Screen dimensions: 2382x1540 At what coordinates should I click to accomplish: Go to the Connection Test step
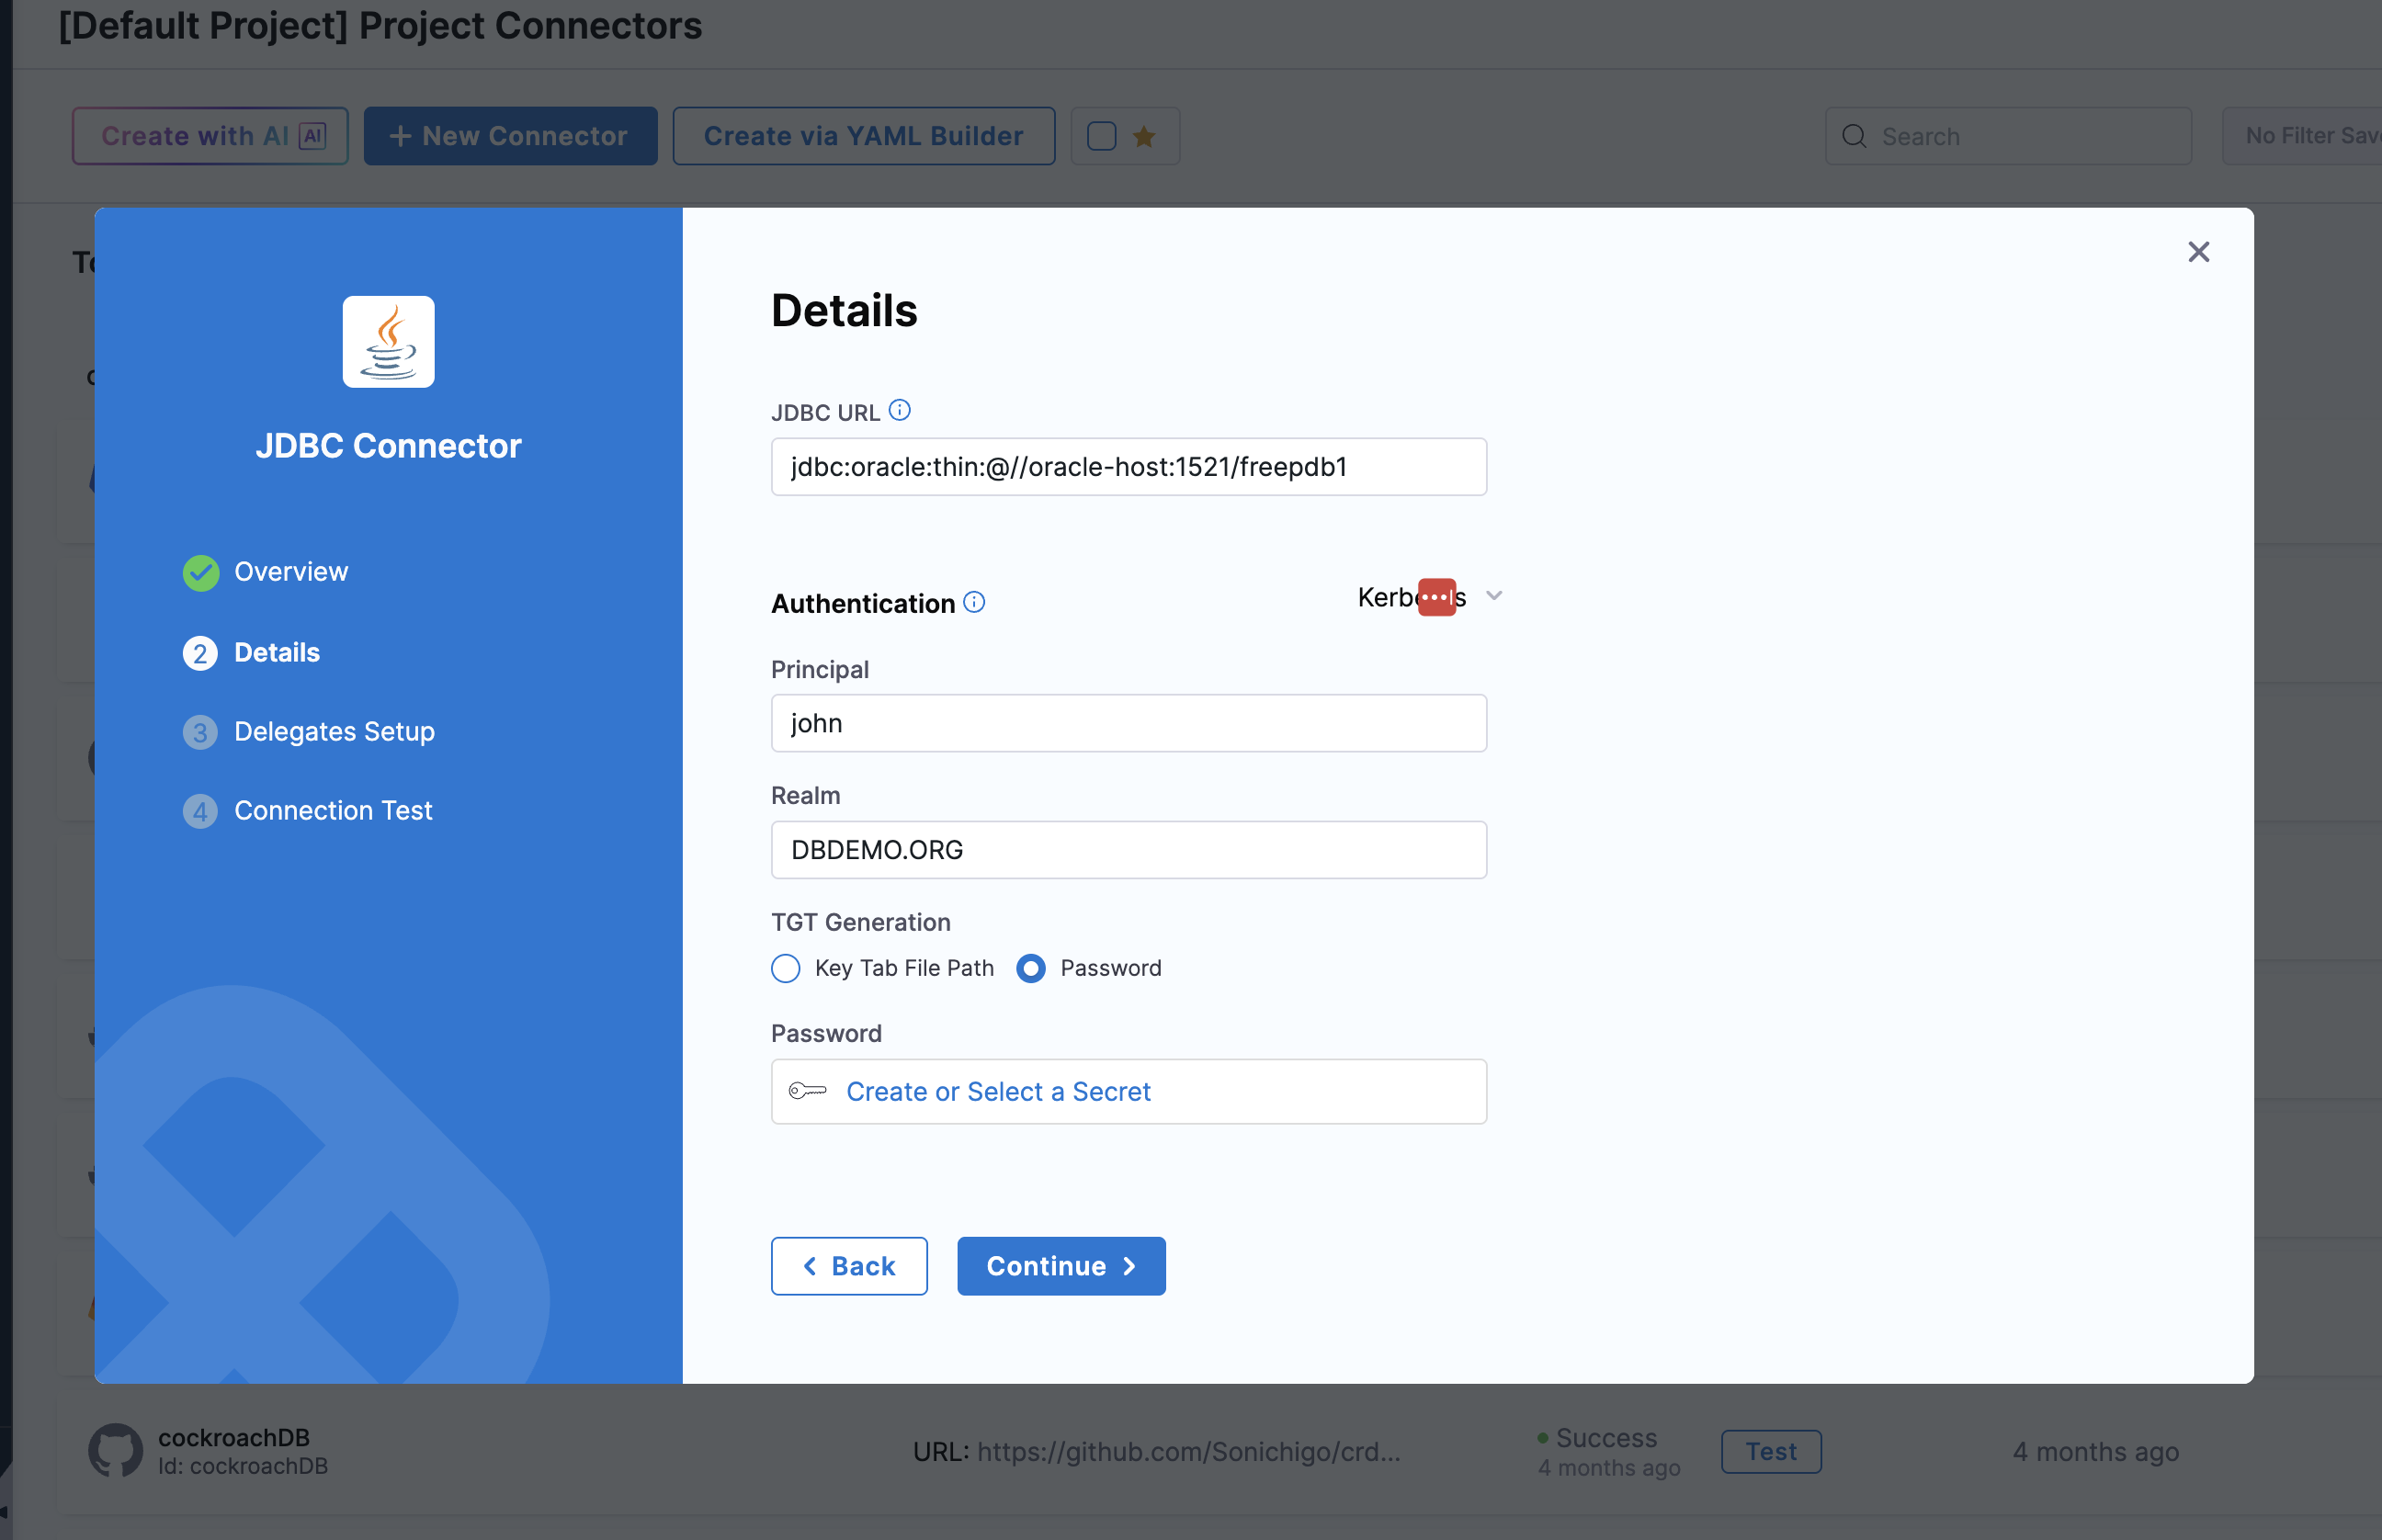pos(333,810)
